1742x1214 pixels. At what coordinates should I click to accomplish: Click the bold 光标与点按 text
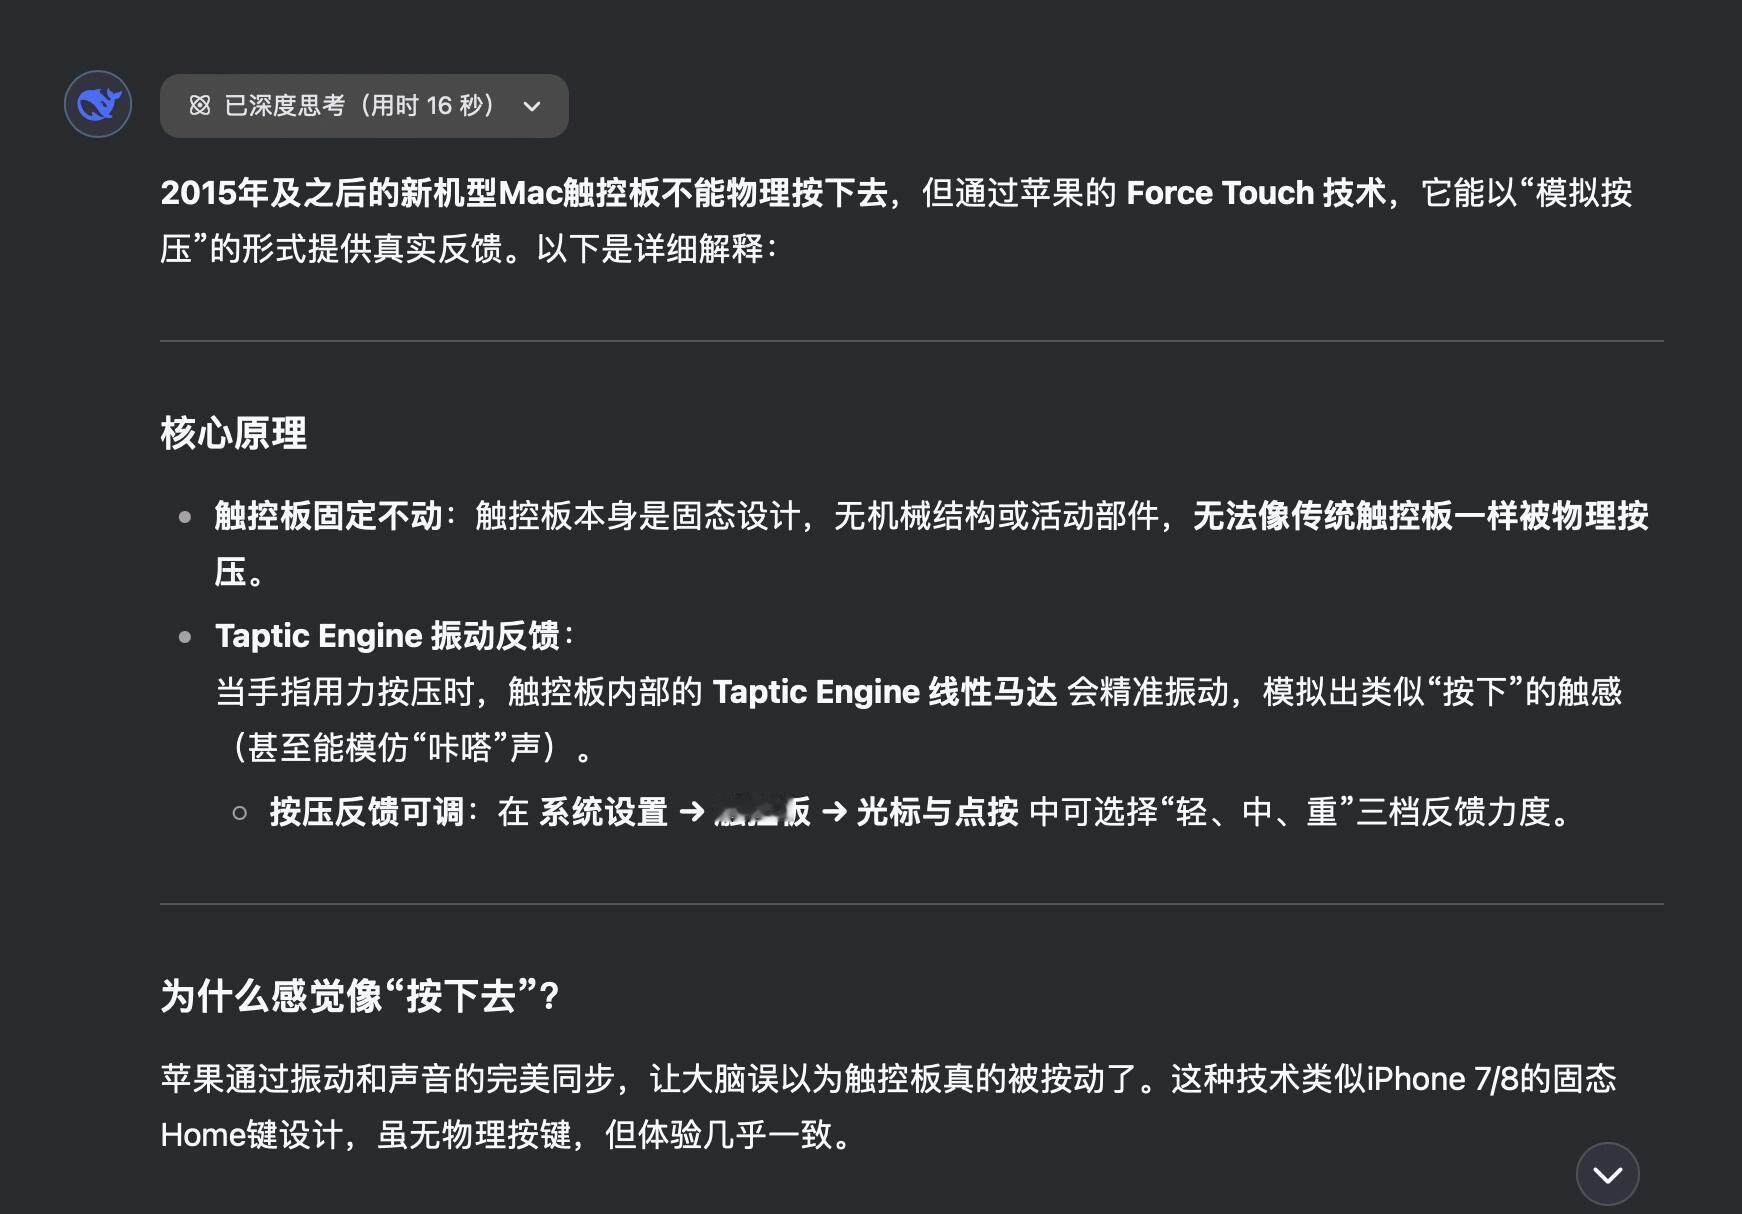coord(938,812)
